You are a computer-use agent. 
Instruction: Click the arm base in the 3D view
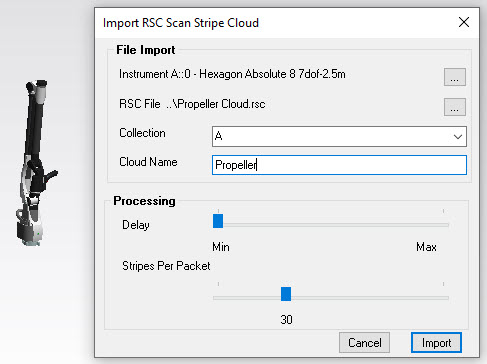tap(28, 233)
